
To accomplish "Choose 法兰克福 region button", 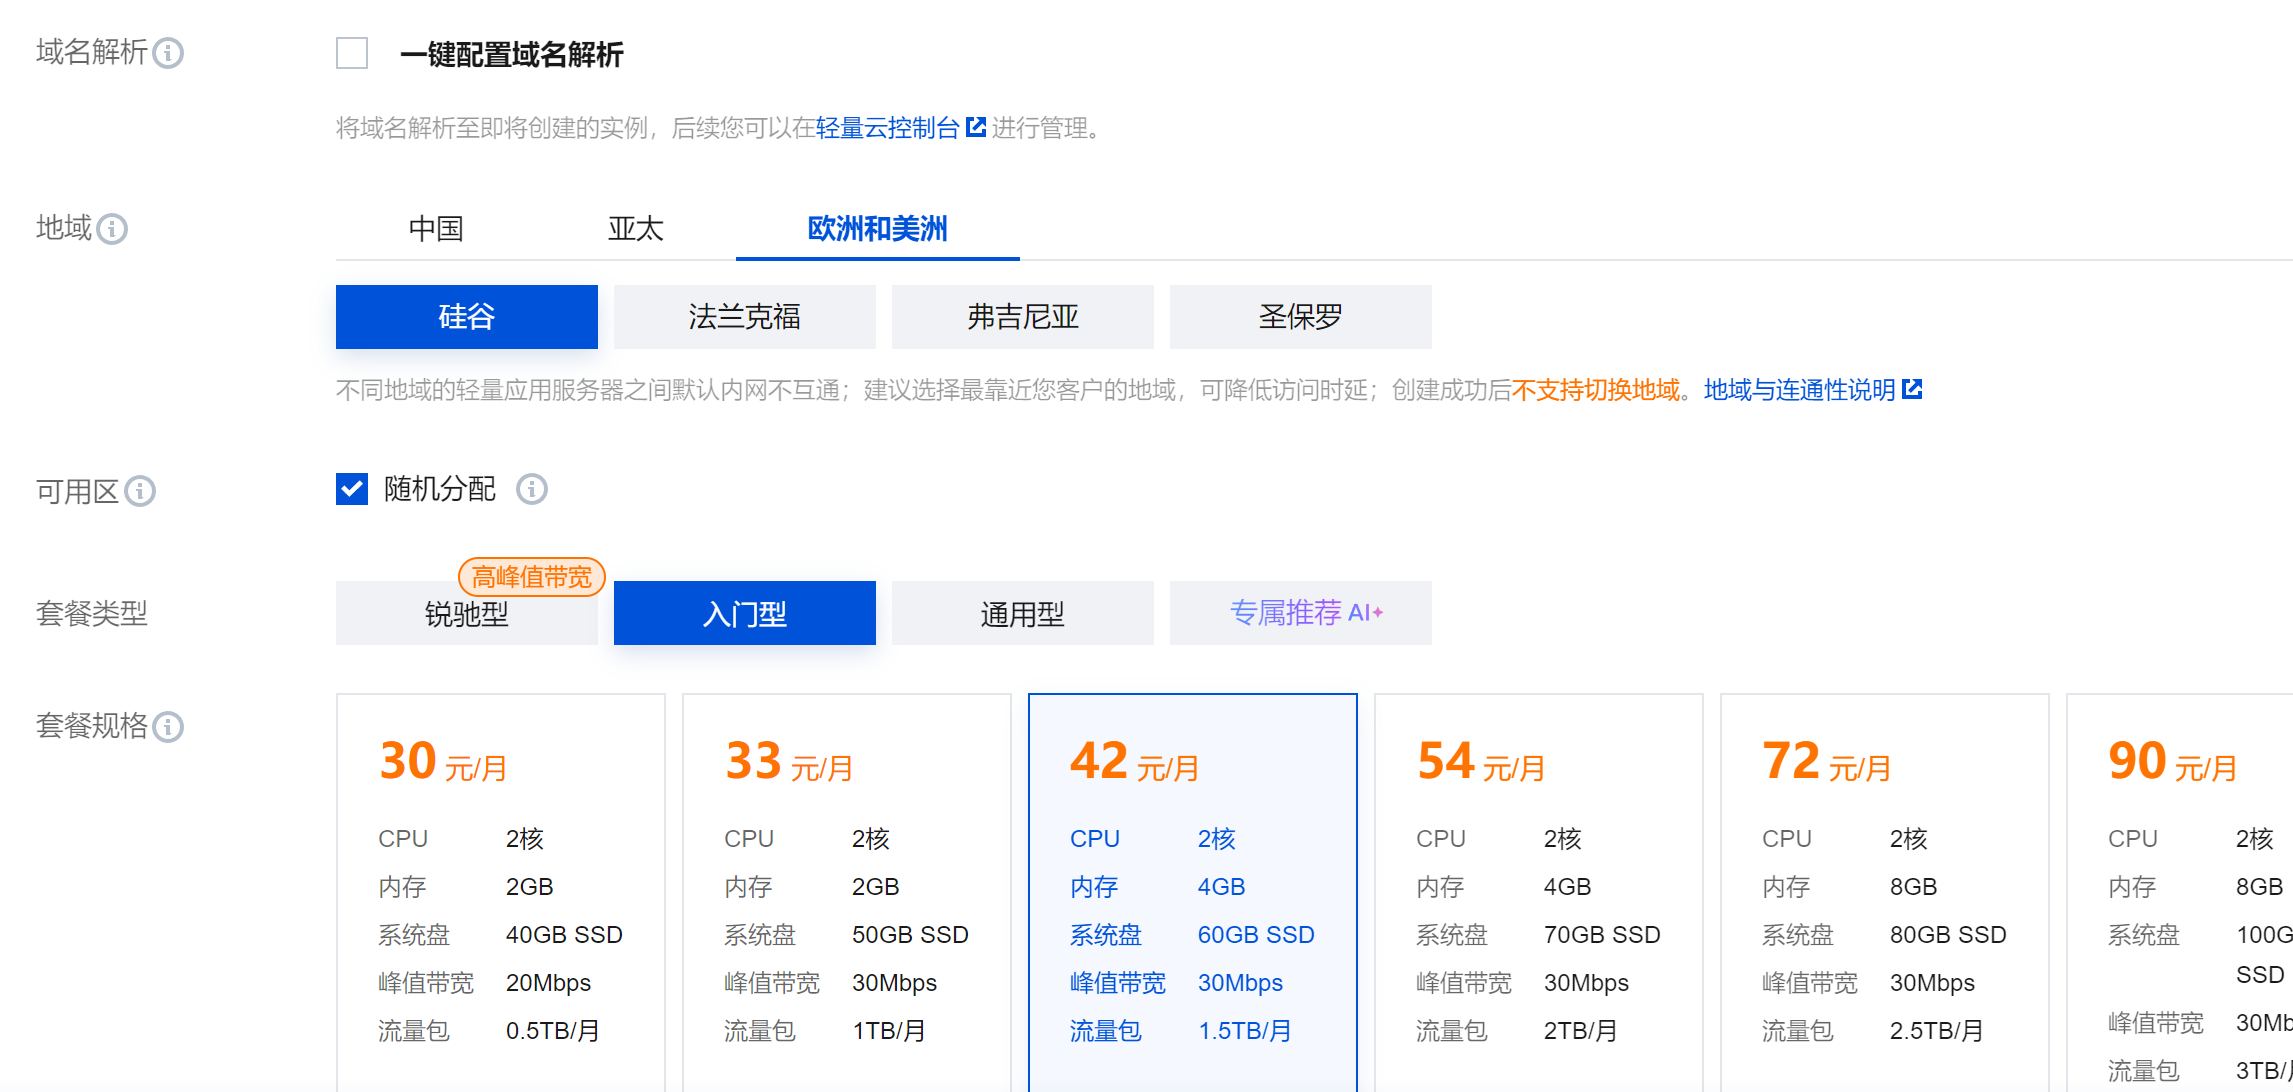I will tap(744, 317).
